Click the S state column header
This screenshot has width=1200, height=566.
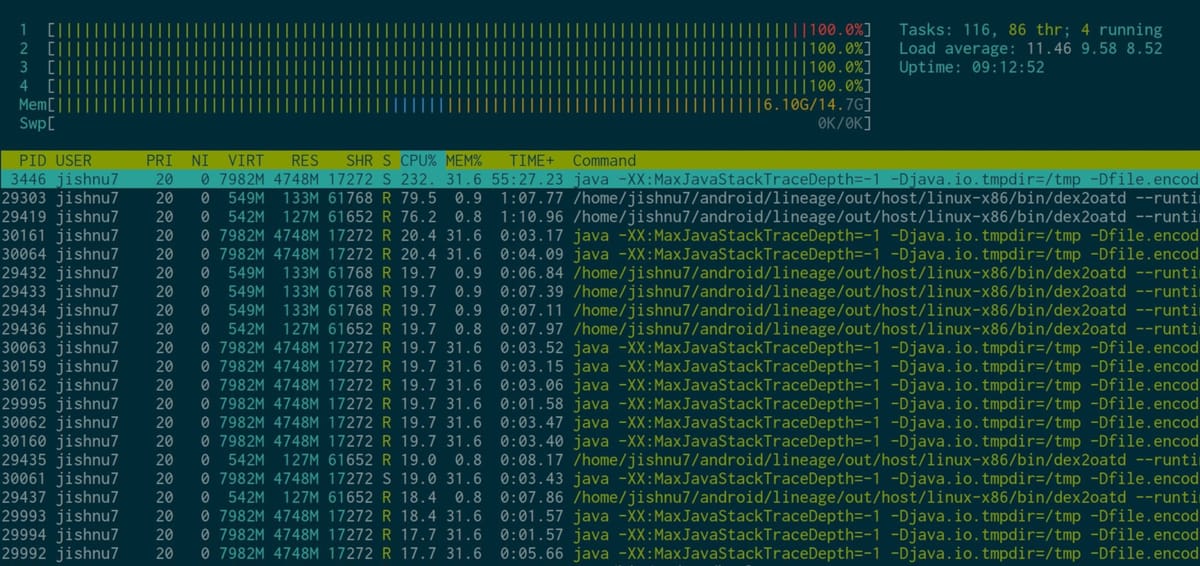tap(387, 160)
